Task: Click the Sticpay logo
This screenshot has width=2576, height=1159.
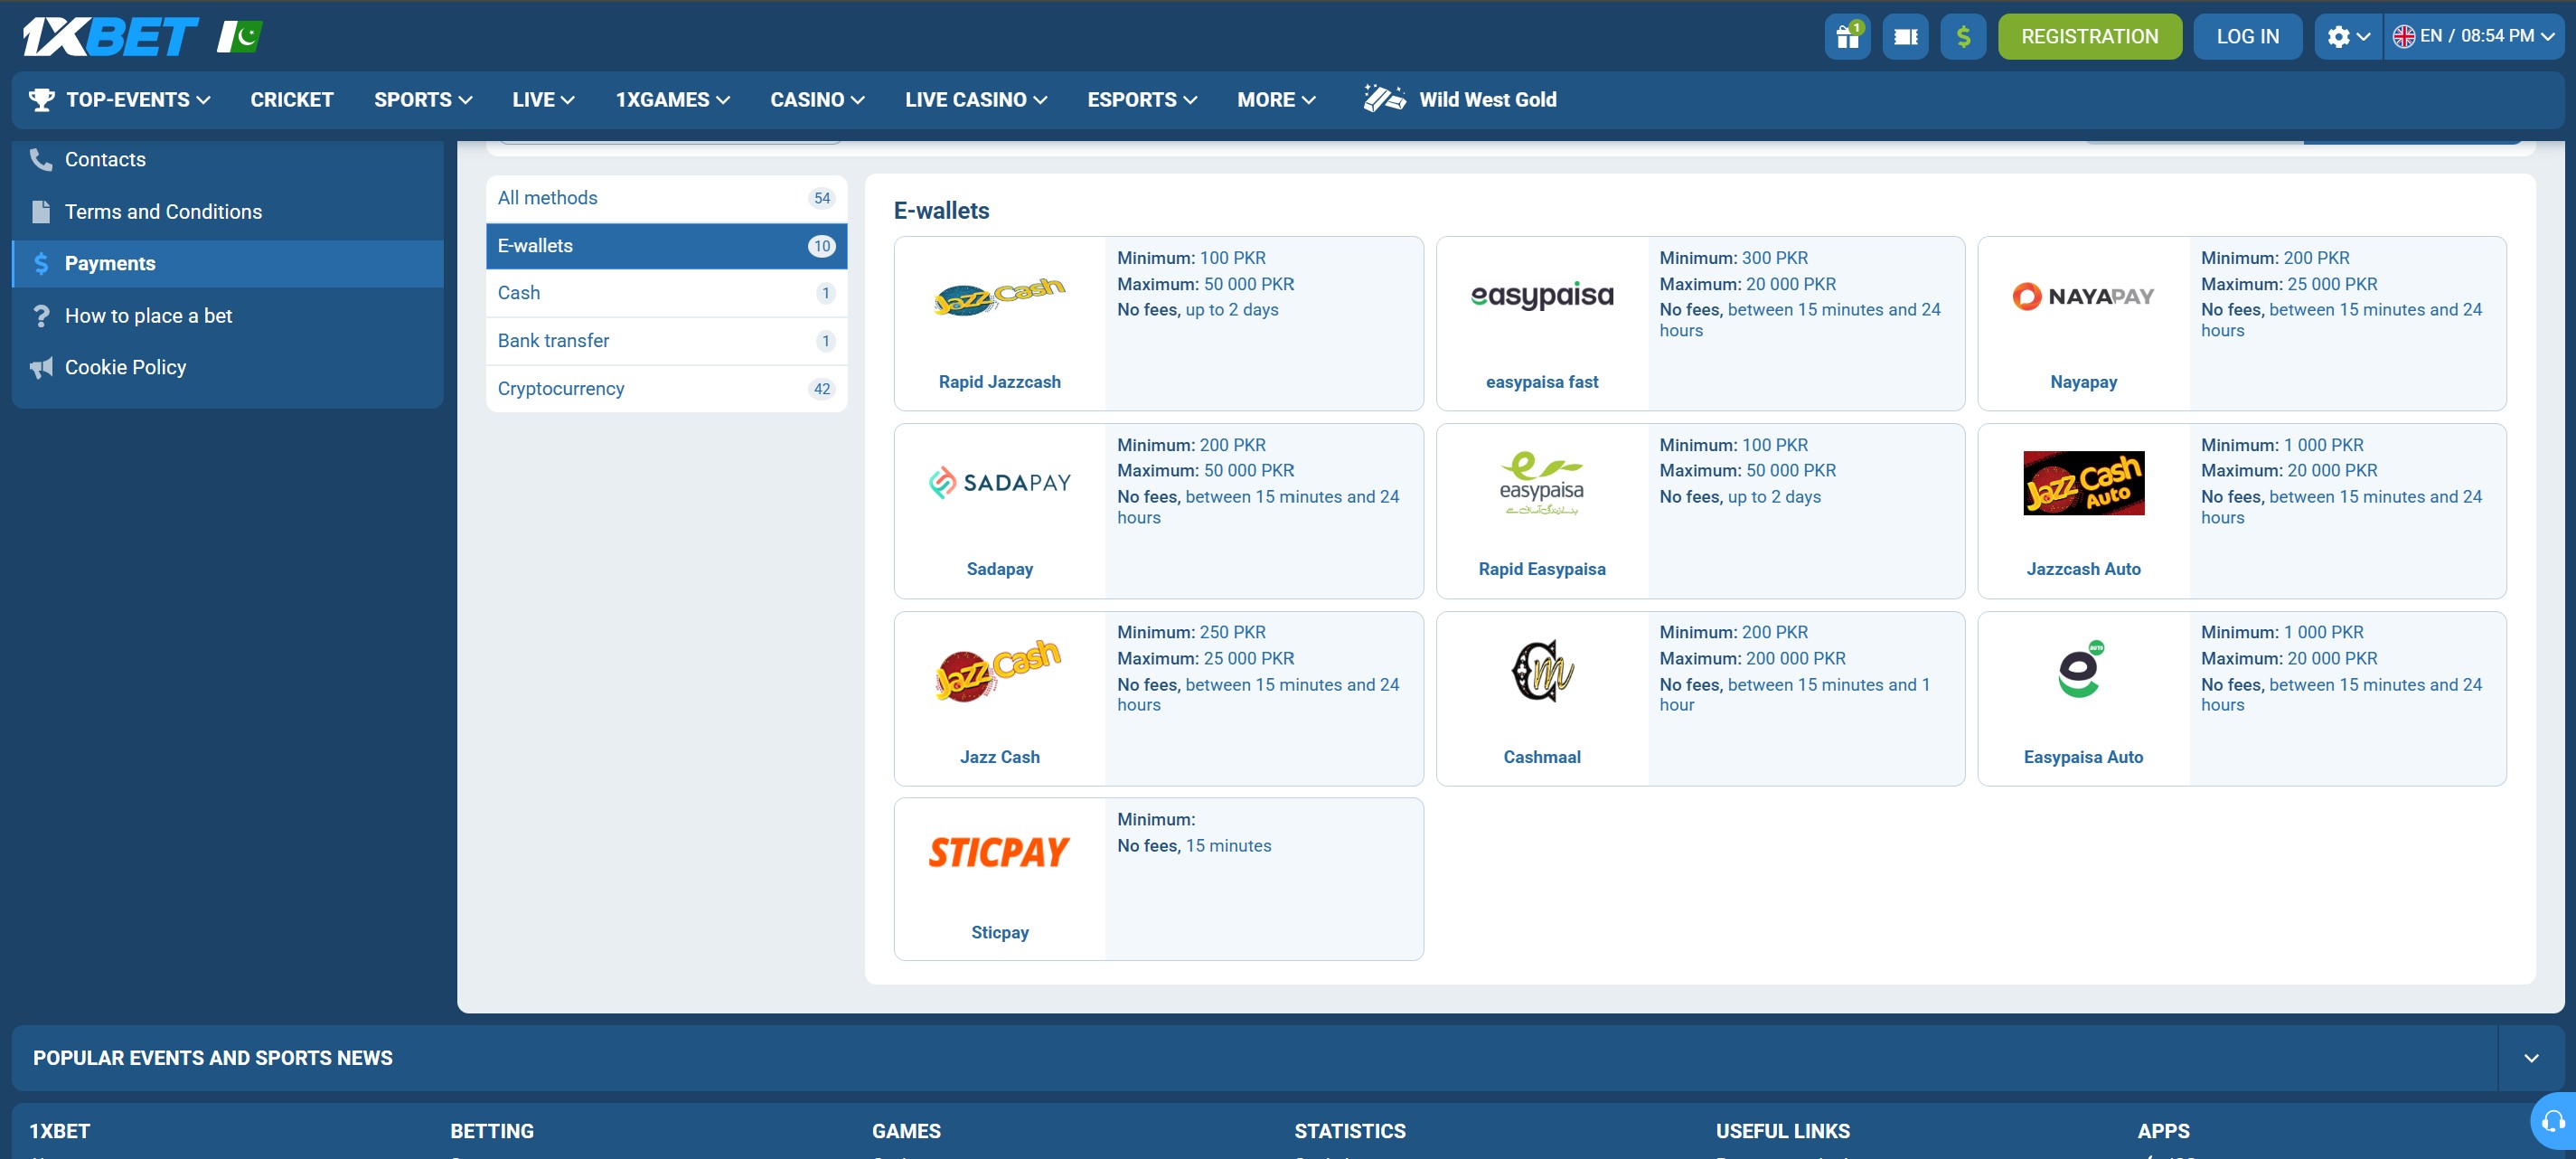Action: tap(999, 853)
